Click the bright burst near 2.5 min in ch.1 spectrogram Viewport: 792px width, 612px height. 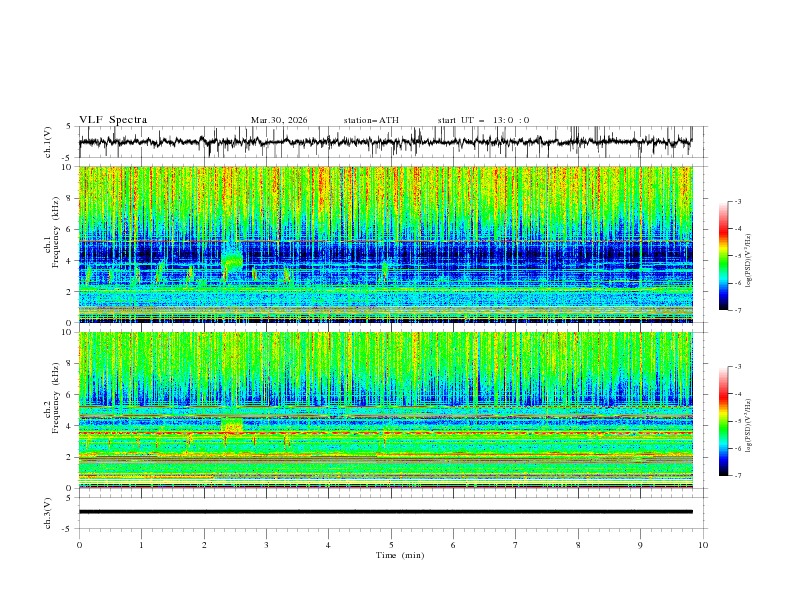232,261
